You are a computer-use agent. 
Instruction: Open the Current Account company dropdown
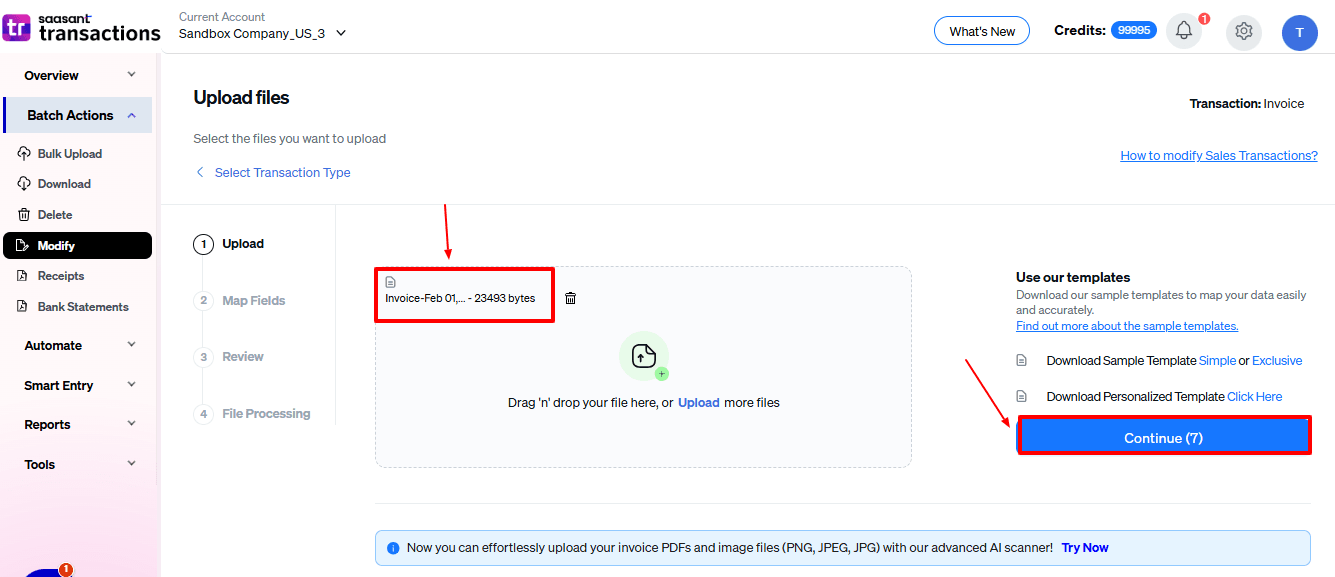click(262, 33)
